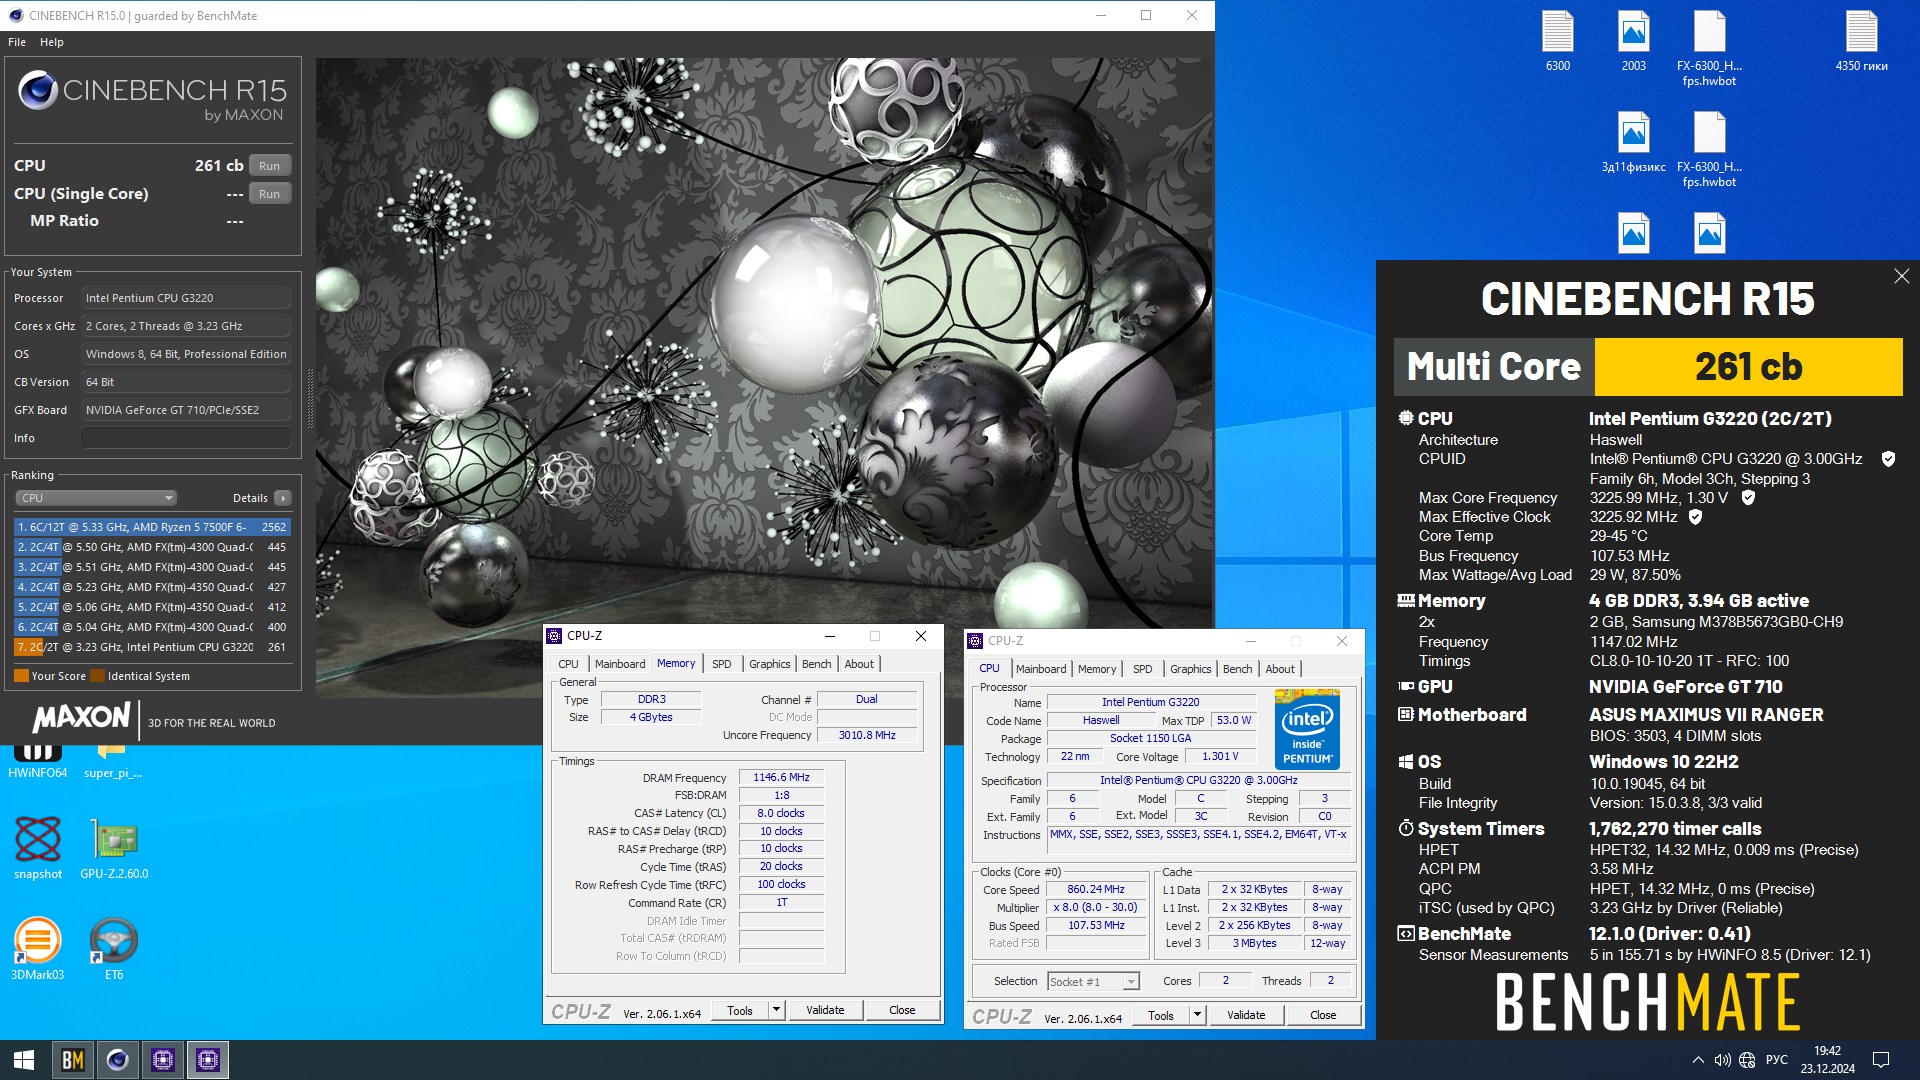Viewport: 1920px width, 1080px height.
Task: Open notification center icon
Action: [x=1880, y=1060]
